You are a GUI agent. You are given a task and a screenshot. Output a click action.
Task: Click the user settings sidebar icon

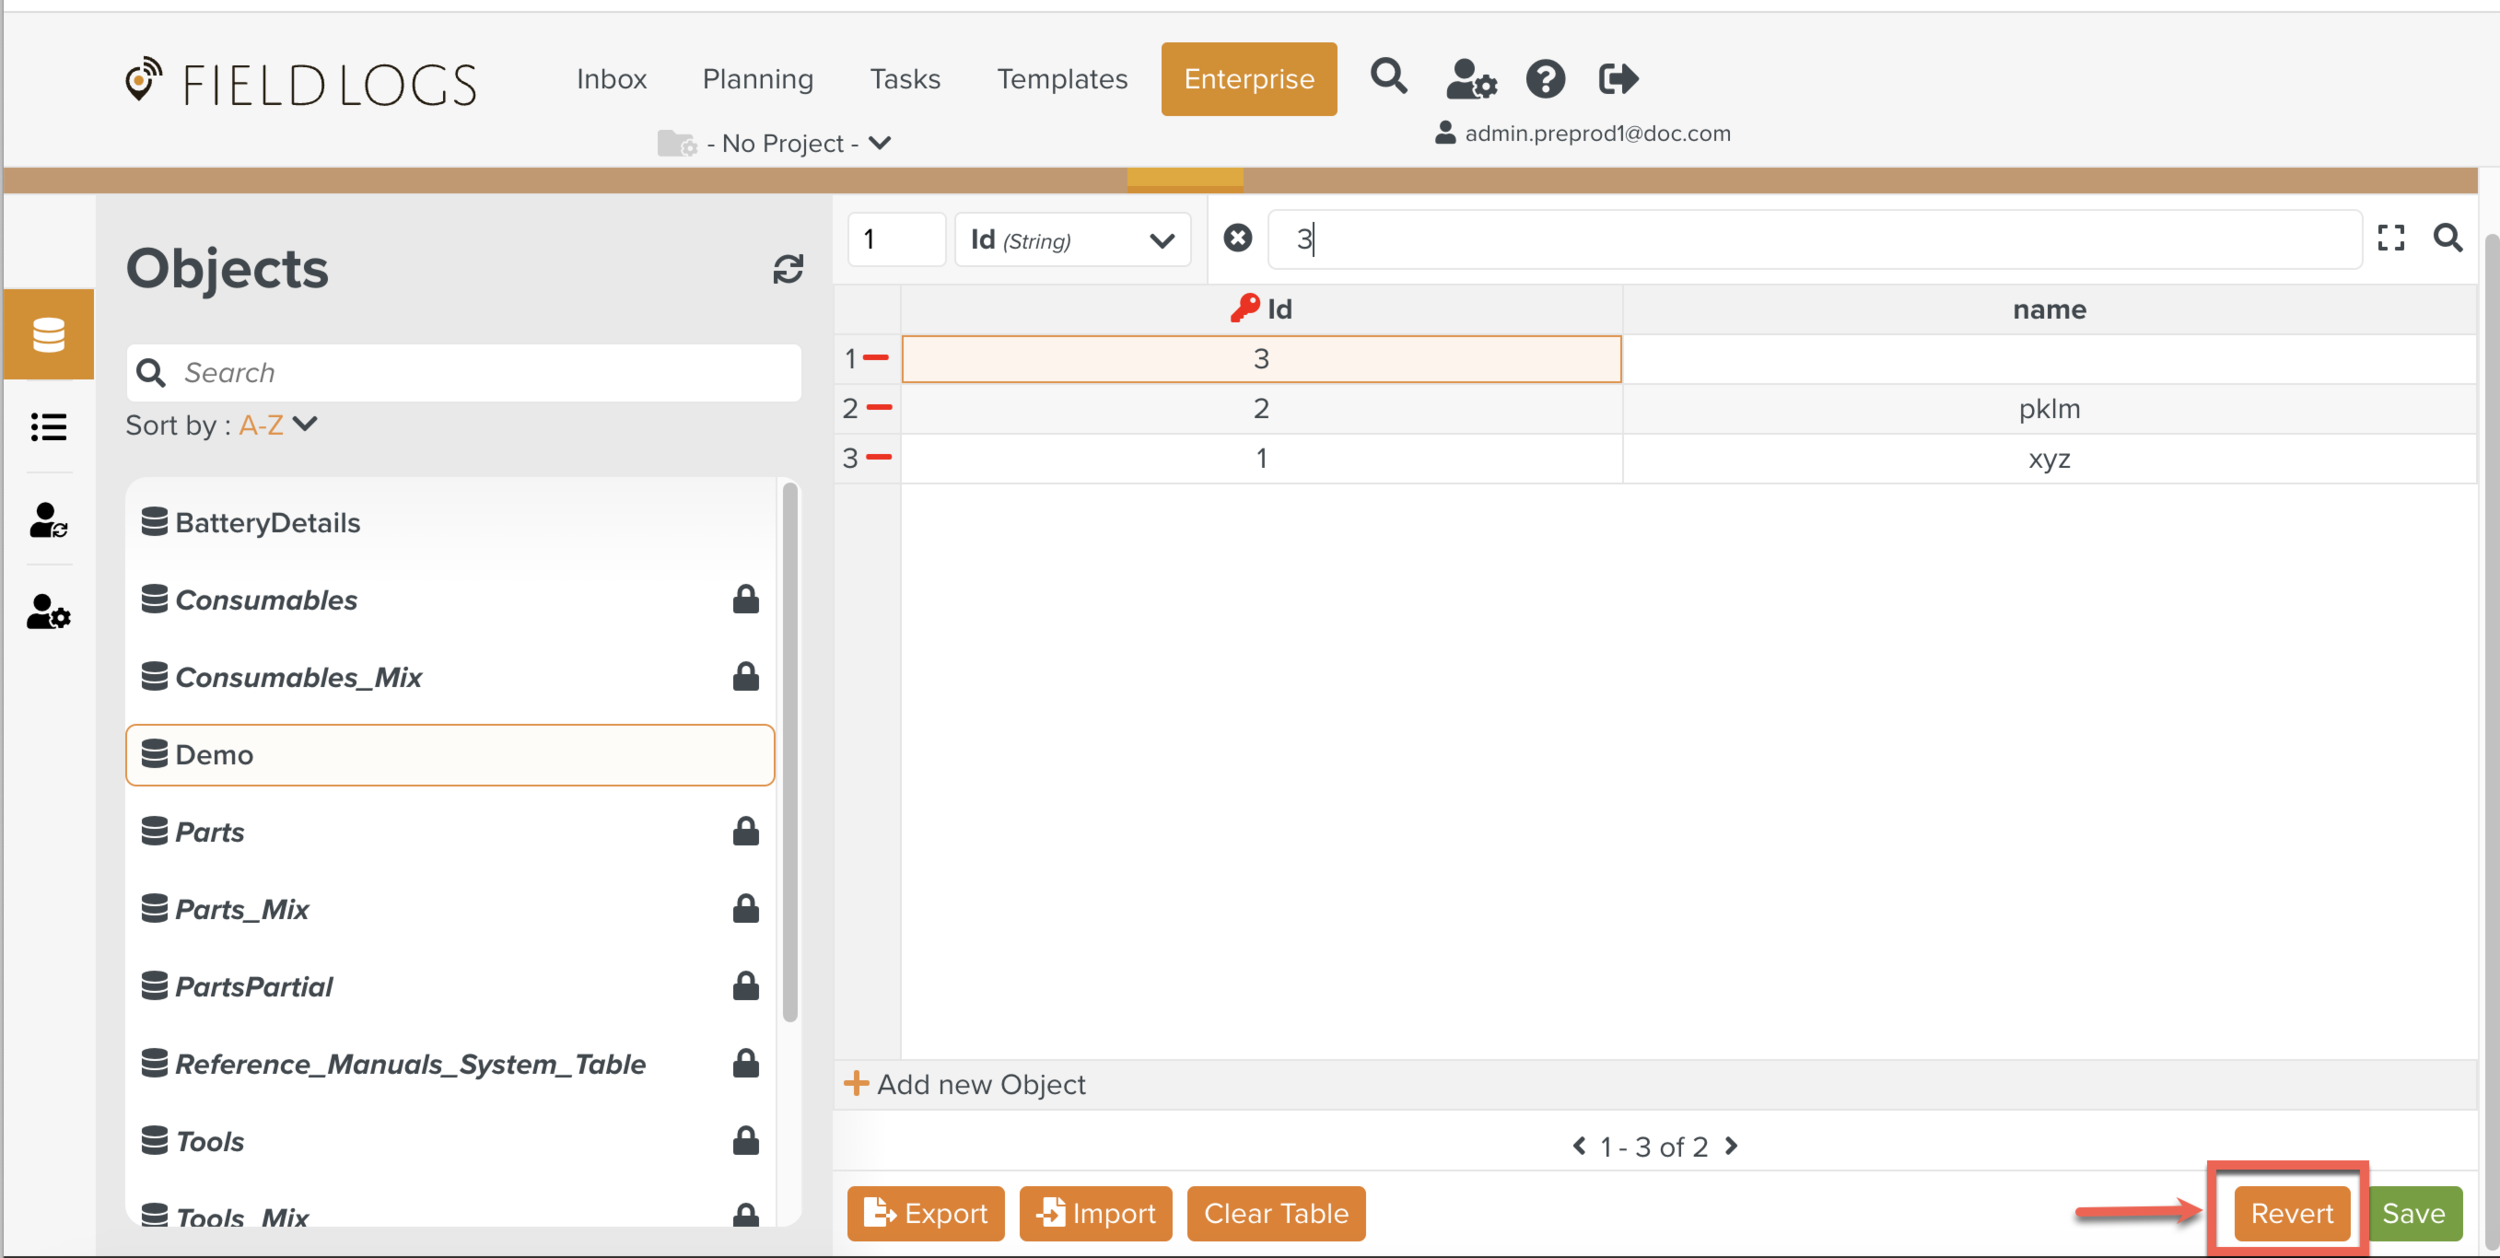point(48,612)
